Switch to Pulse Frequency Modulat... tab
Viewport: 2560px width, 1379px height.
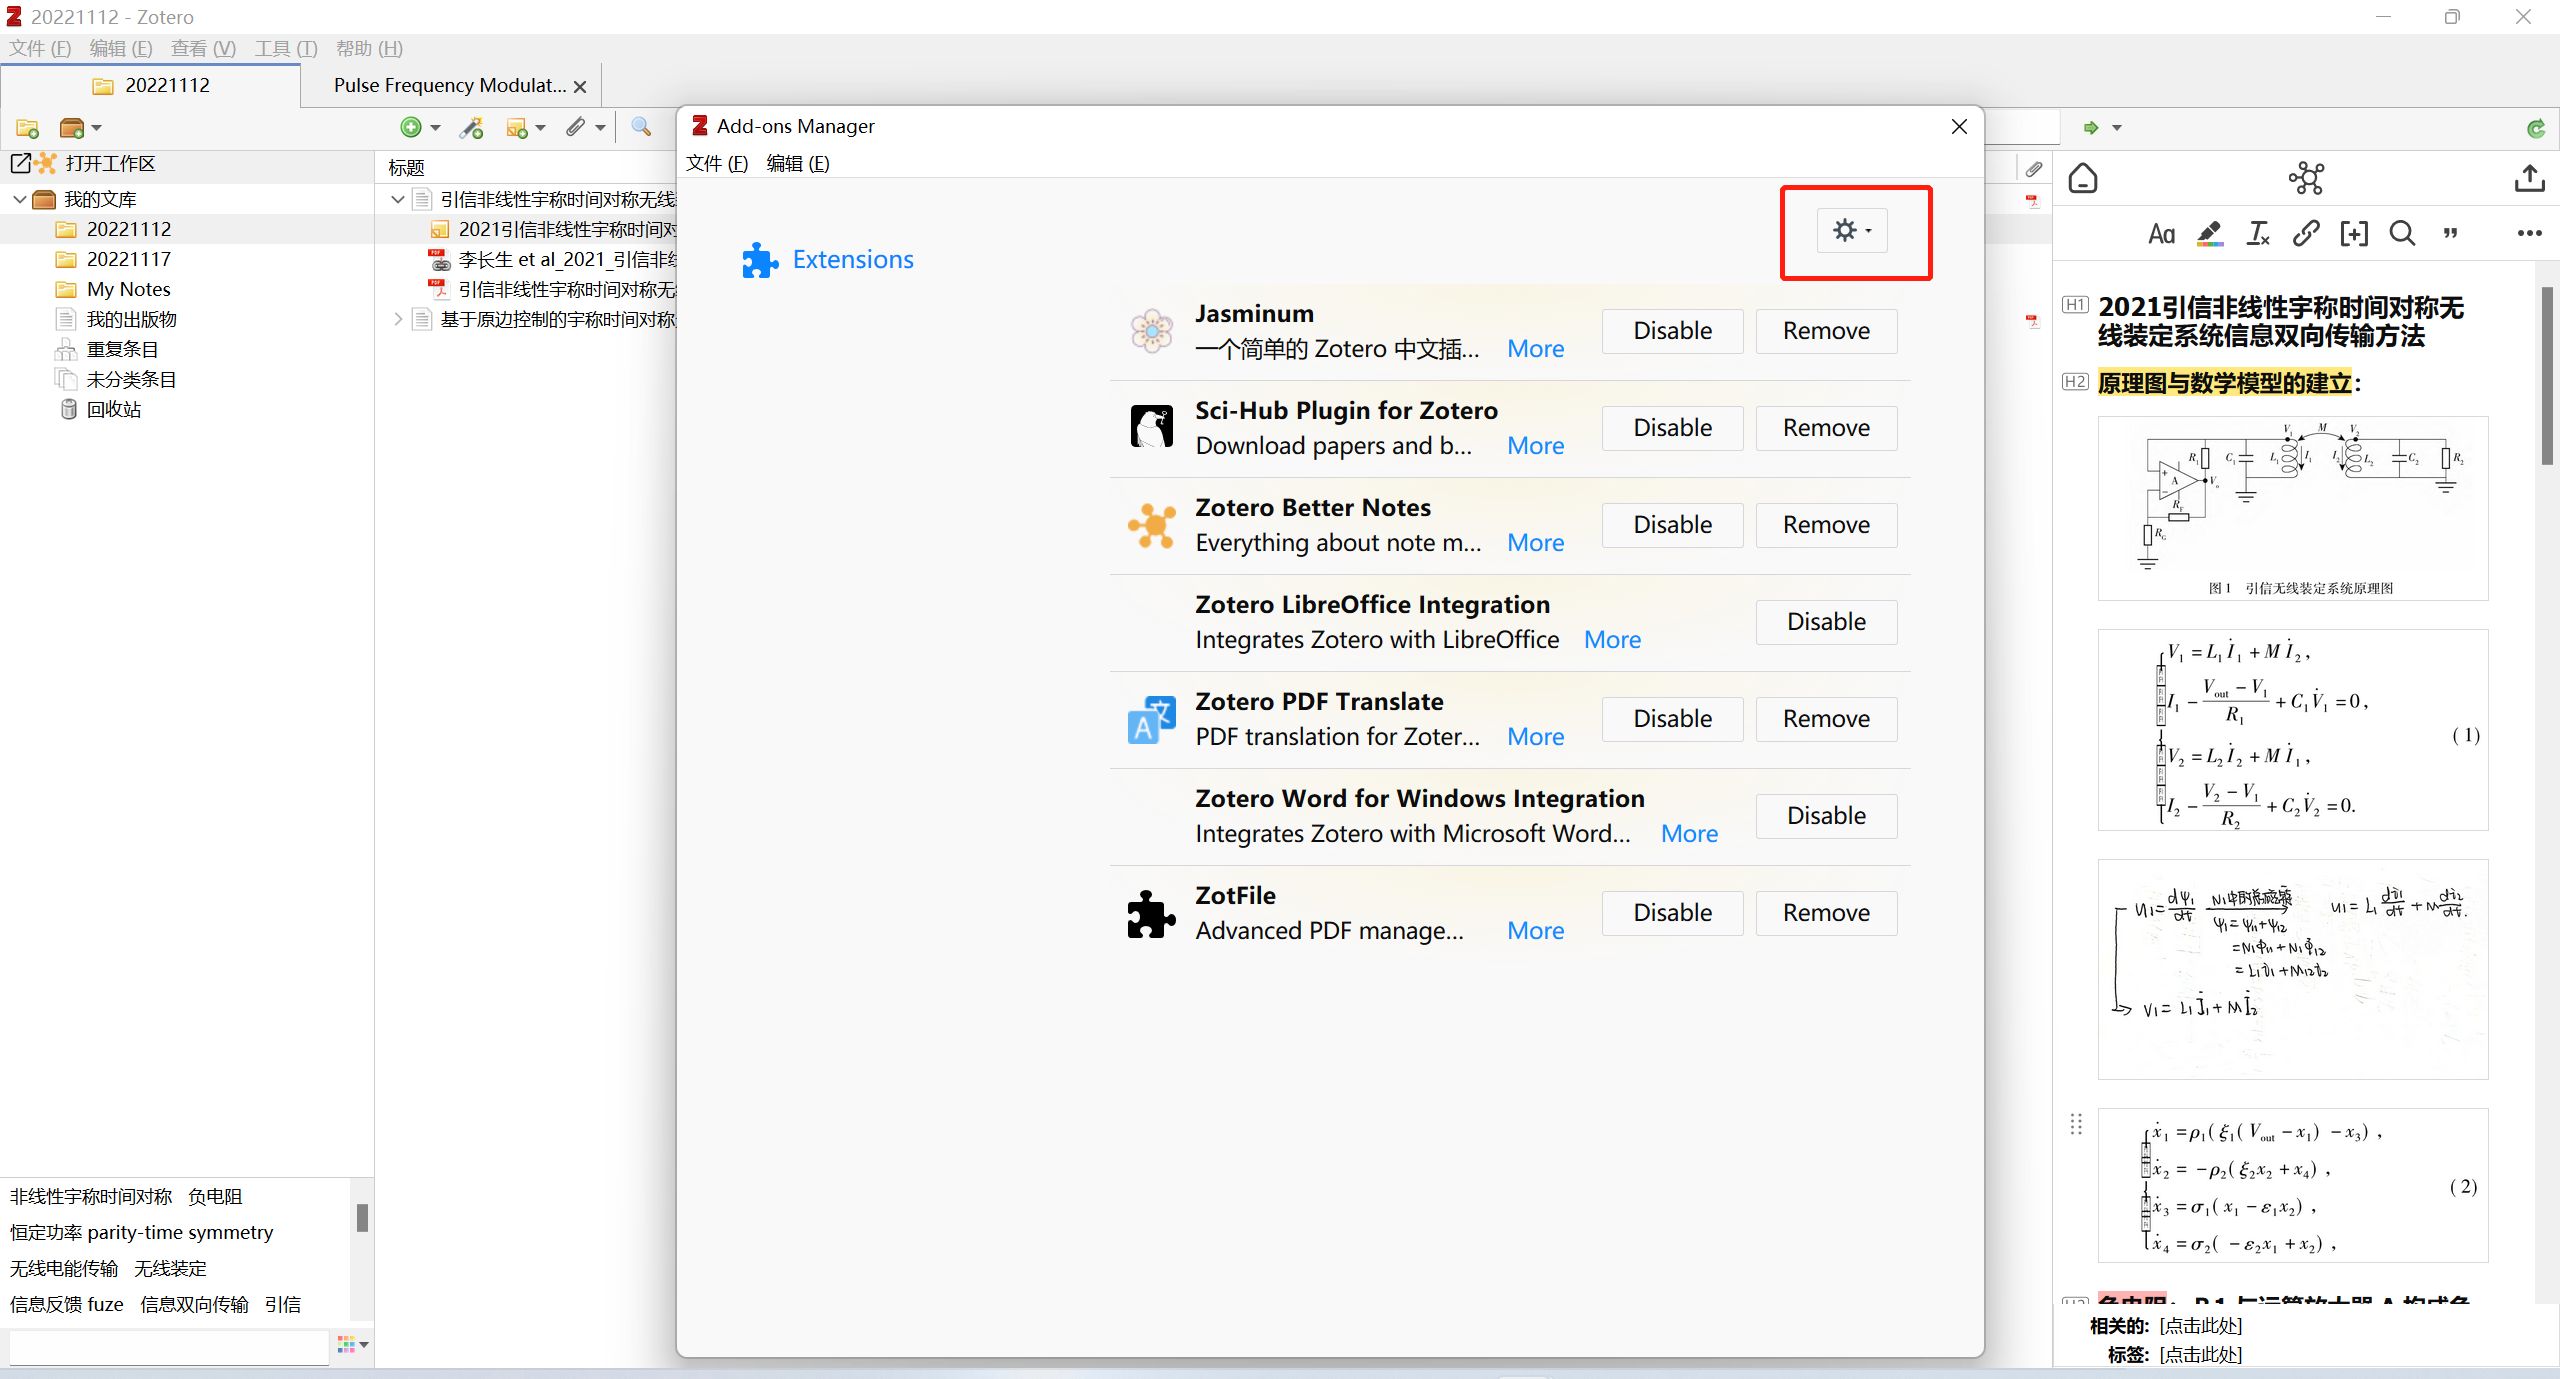[x=449, y=86]
